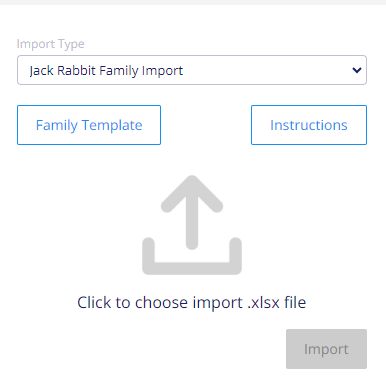The image size is (386, 386).
Task: Open the Import Type dropdown
Action: pyautogui.click(x=192, y=70)
